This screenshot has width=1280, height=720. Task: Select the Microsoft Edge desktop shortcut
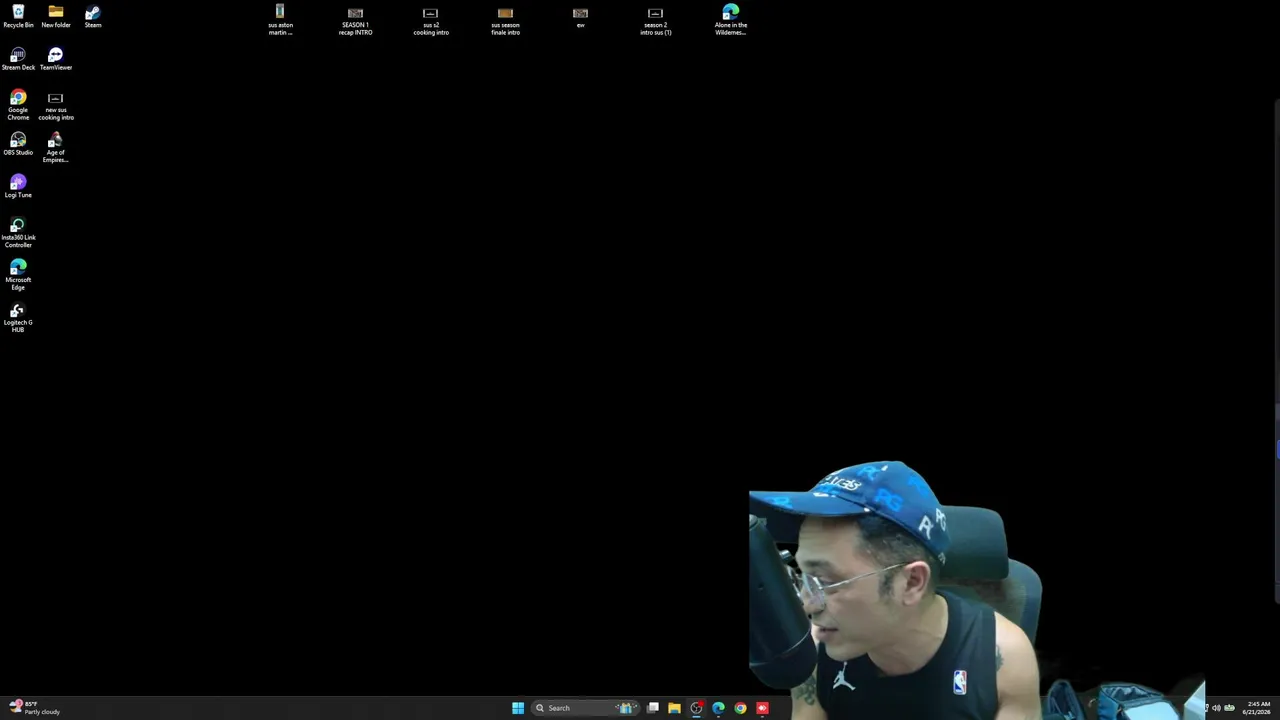pyautogui.click(x=18, y=275)
